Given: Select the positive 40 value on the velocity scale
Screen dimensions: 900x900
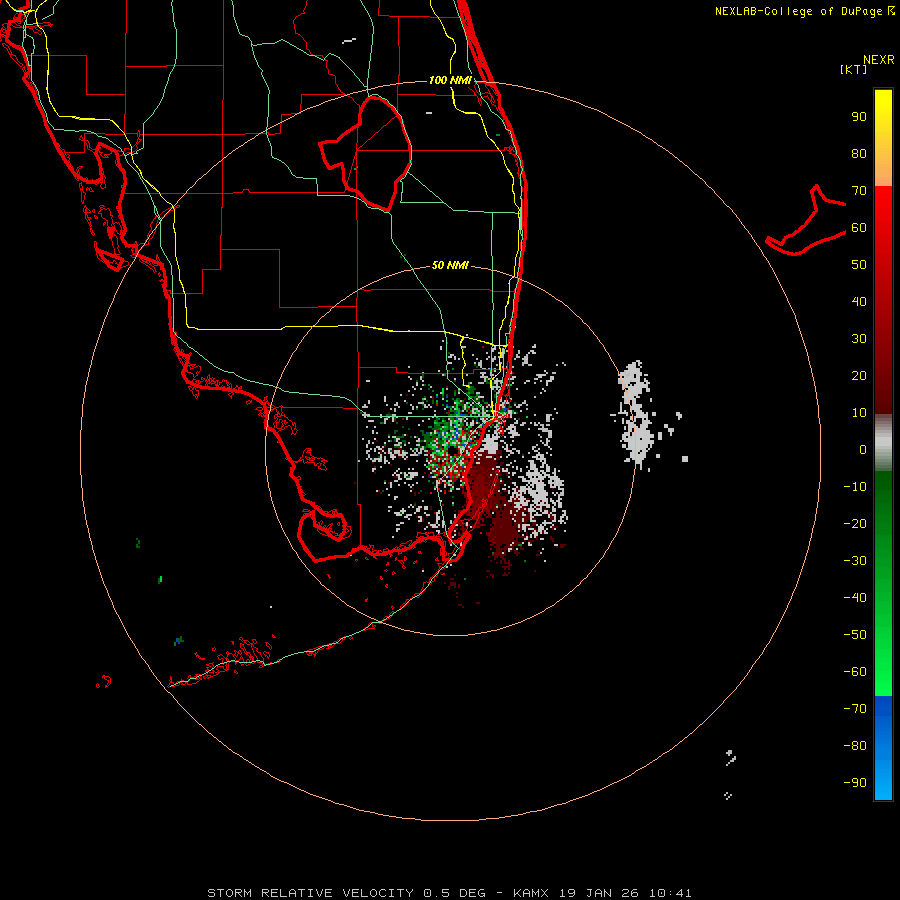Looking at the screenshot, I should click(x=859, y=301).
